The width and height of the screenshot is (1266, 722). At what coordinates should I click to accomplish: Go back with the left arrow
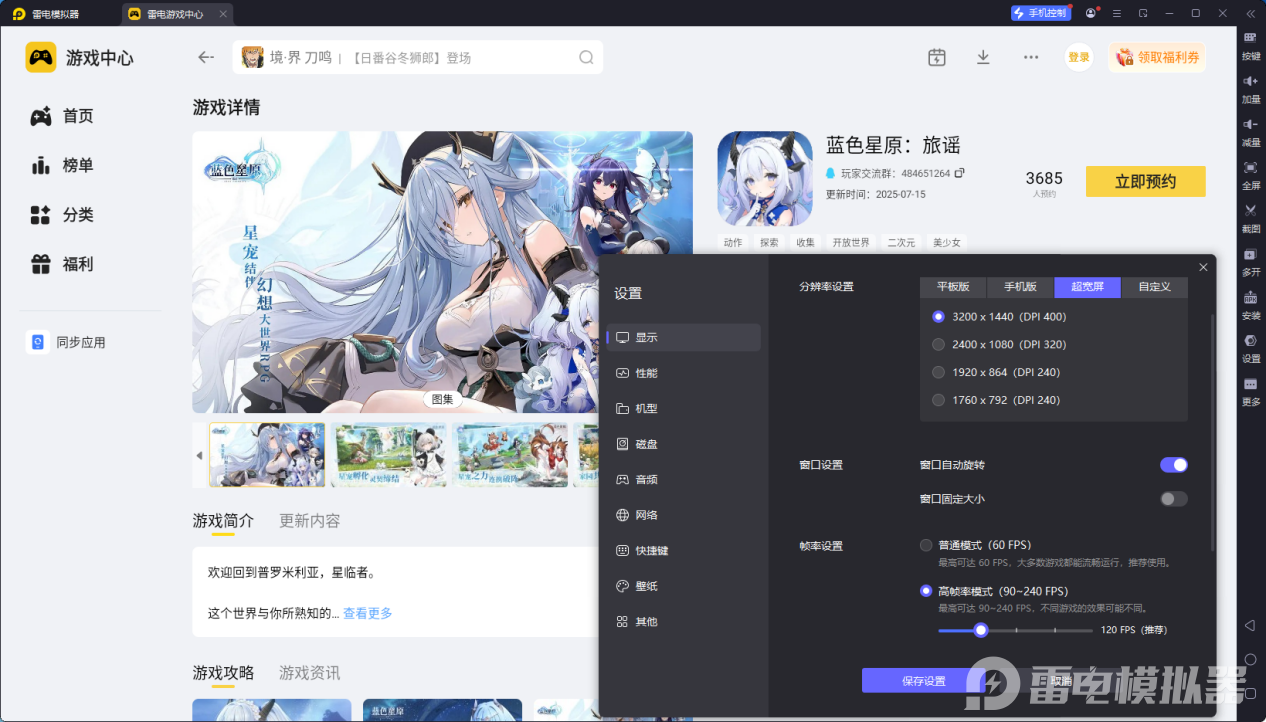[x=206, y=57]
